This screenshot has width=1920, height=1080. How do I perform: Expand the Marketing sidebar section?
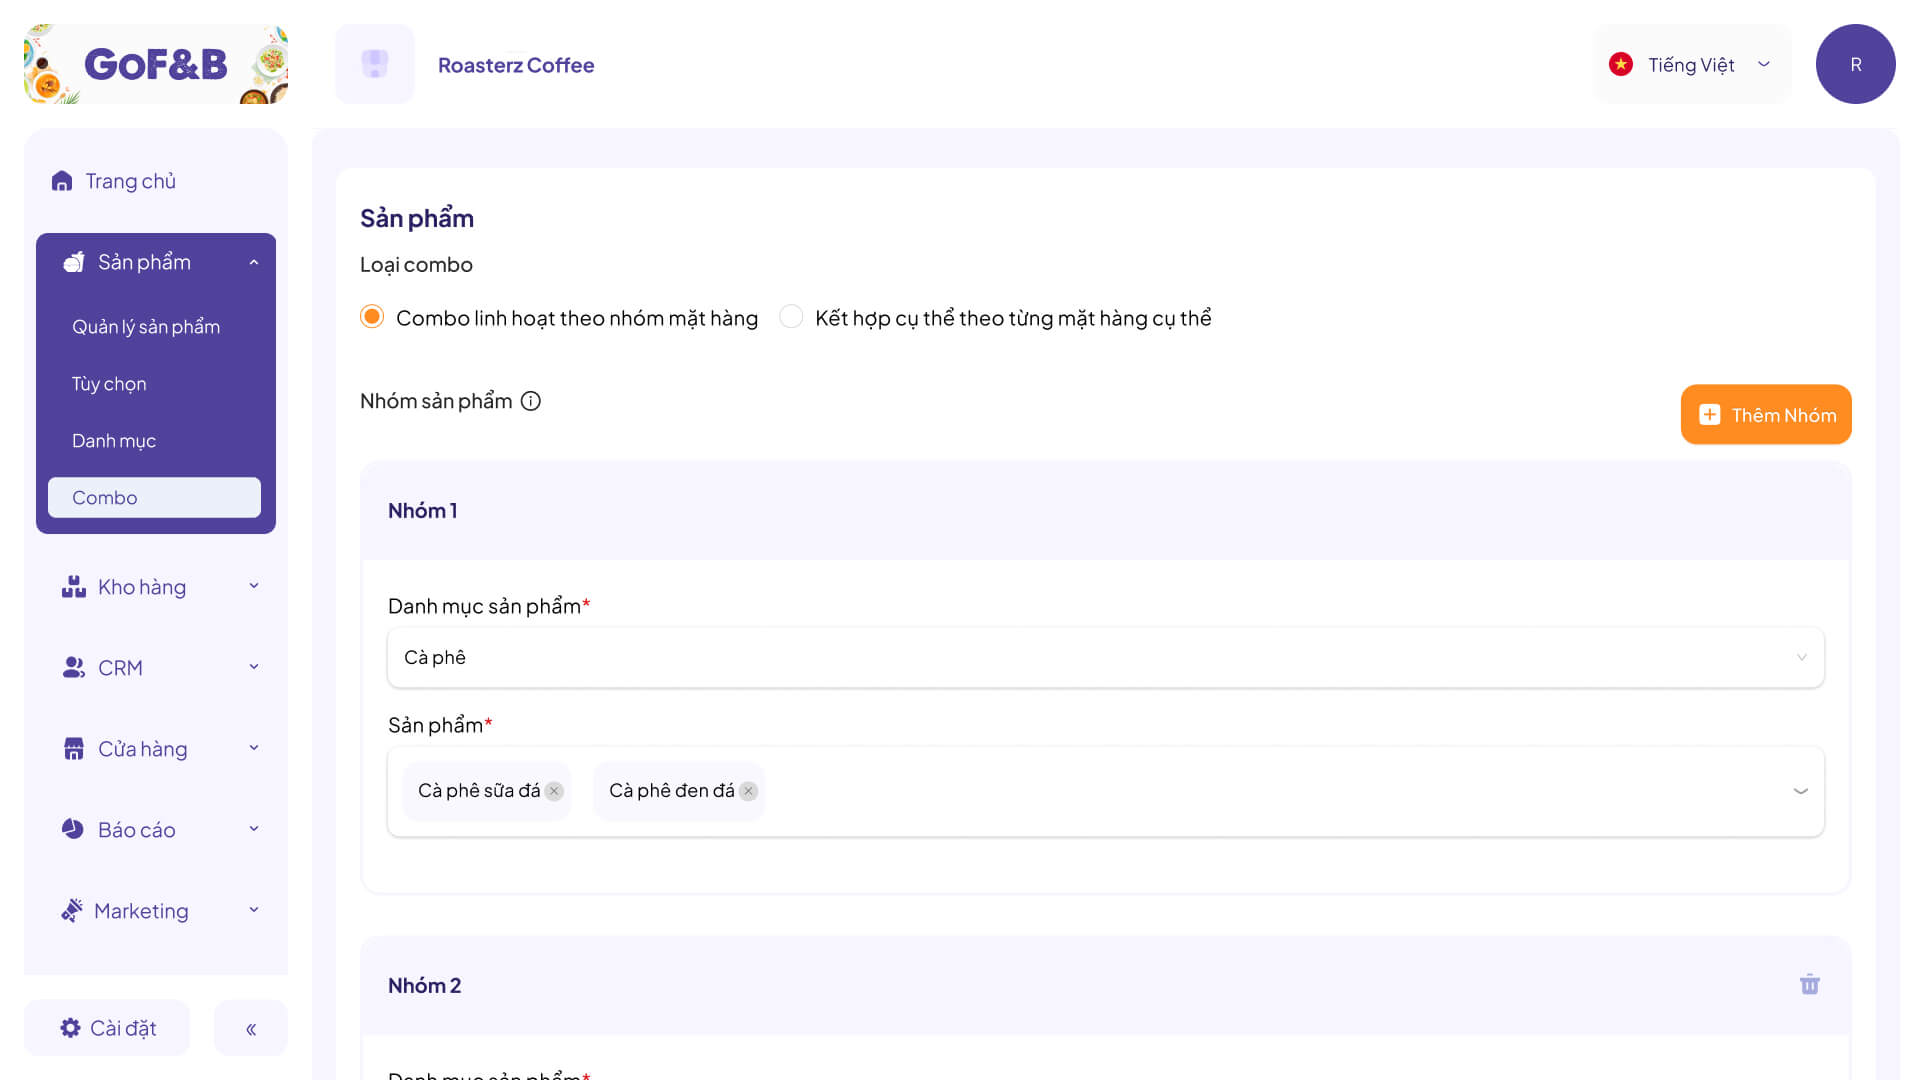[156, 911]
